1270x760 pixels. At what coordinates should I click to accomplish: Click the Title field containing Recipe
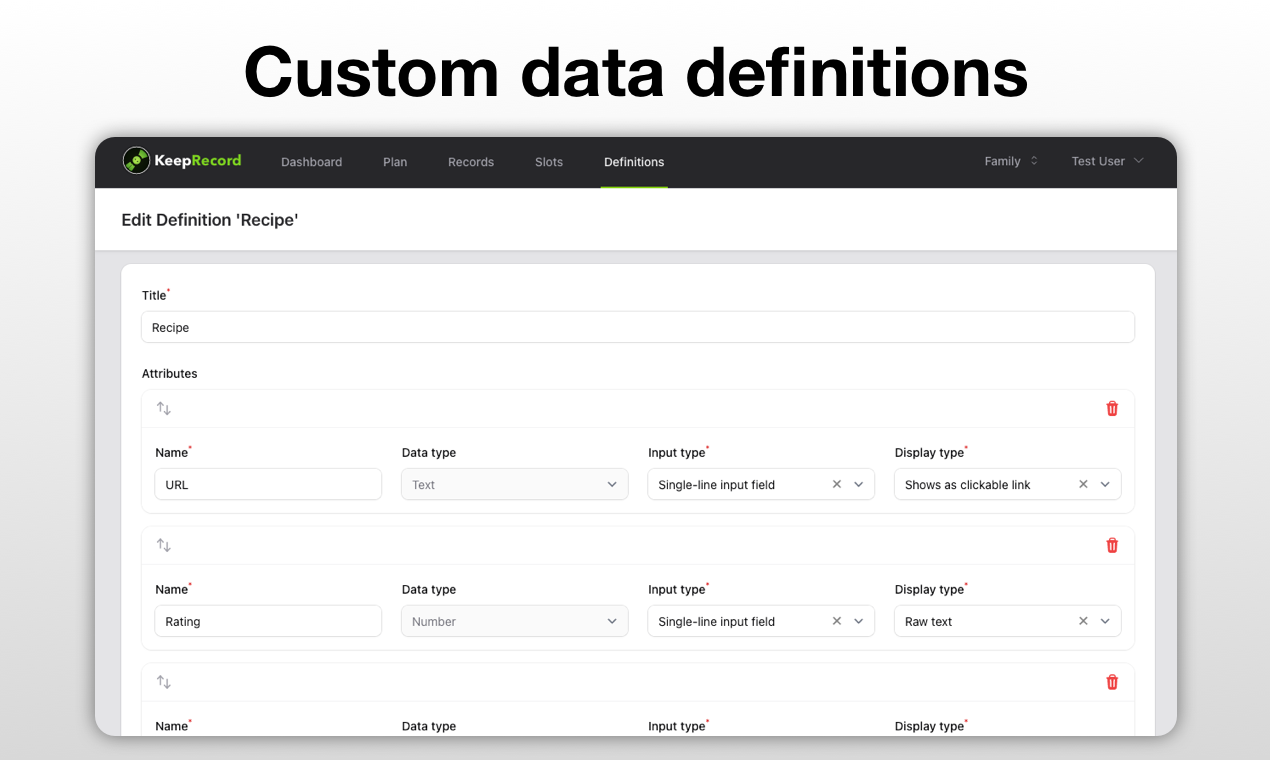638,327
